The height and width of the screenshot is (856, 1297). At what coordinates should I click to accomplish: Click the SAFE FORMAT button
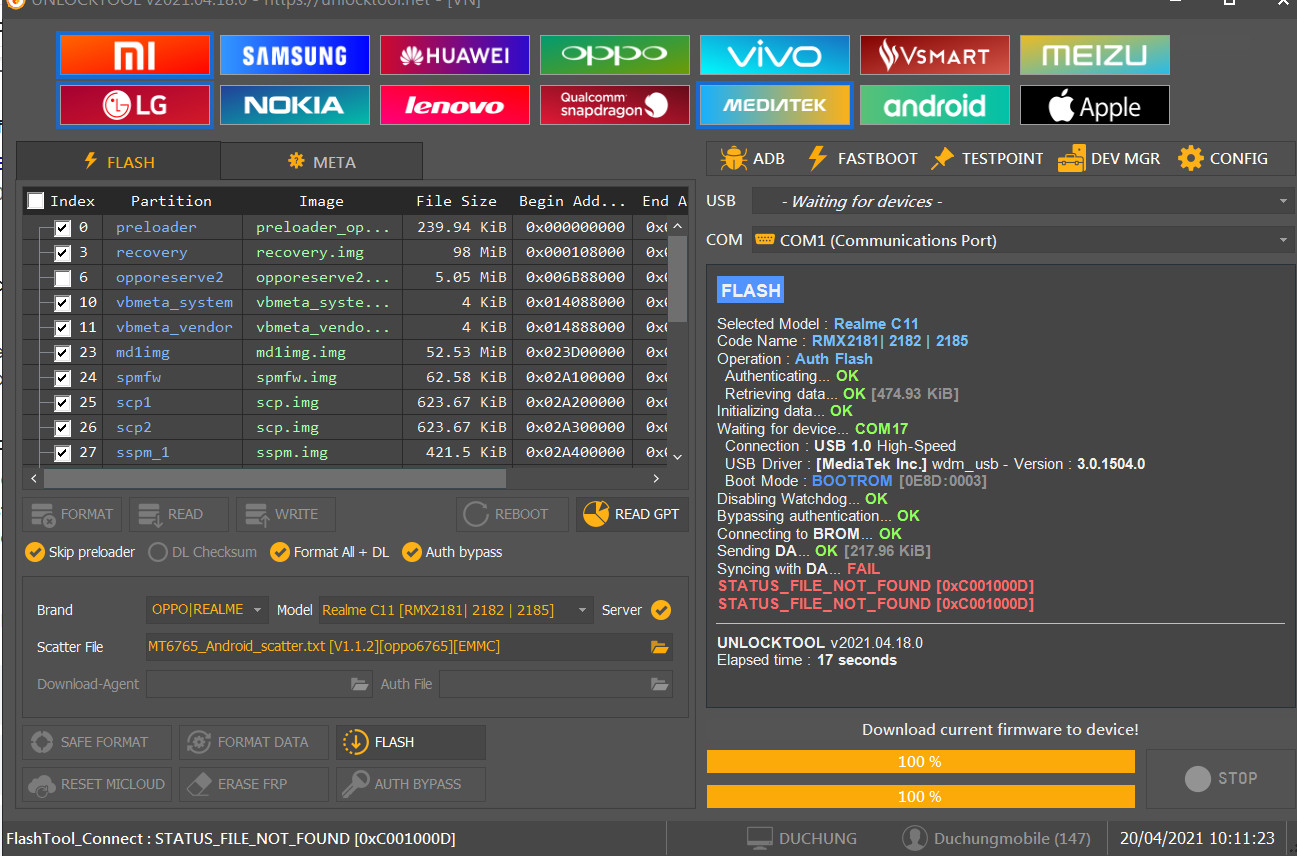(97, 742)
